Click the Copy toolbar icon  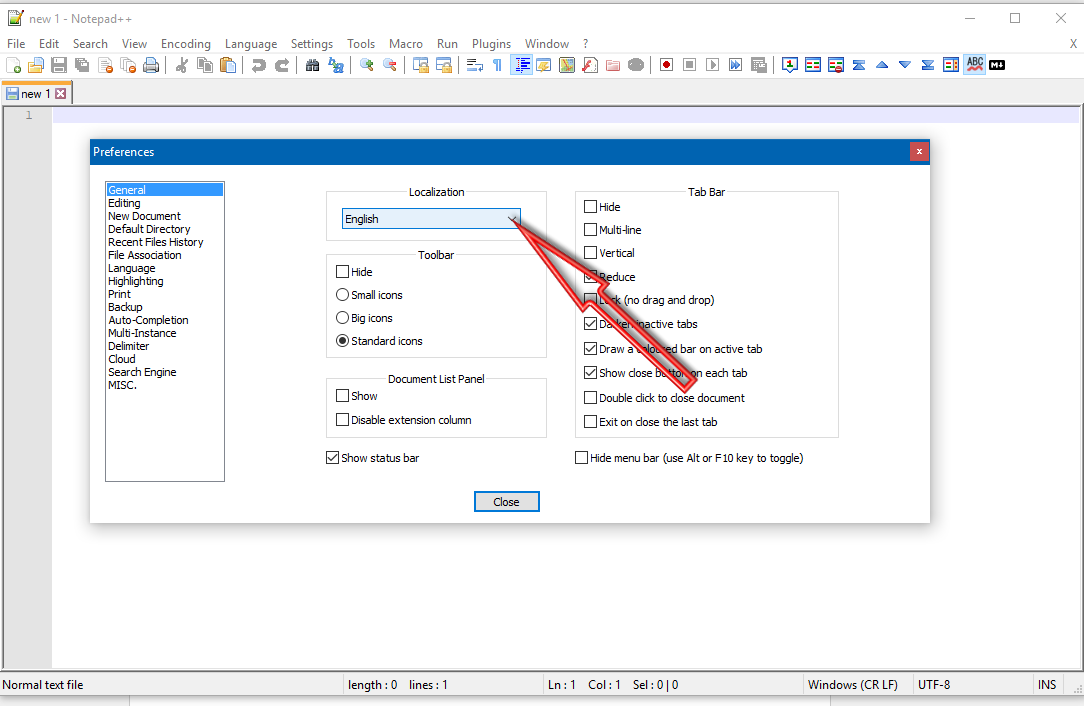(205, 65)
